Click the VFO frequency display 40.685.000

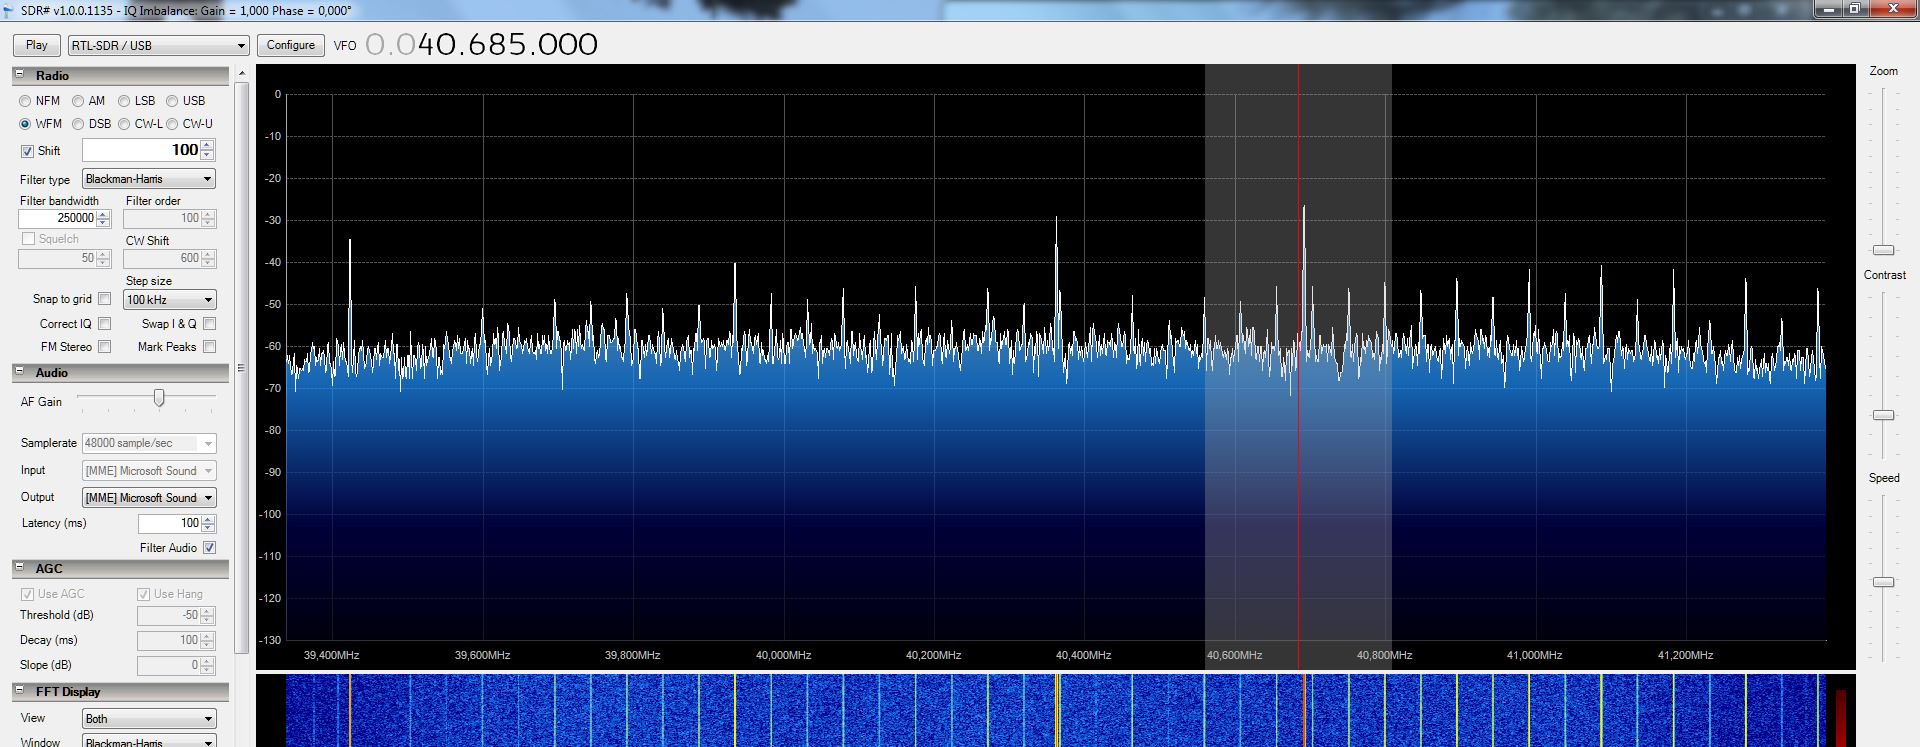(x=482, y=45)
